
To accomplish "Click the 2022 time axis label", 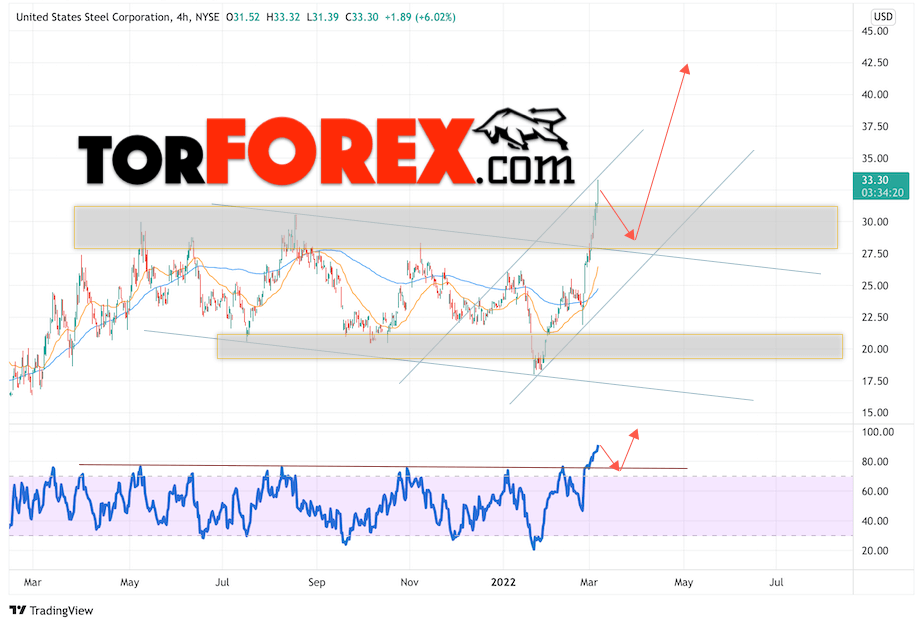I will point(503,582).
